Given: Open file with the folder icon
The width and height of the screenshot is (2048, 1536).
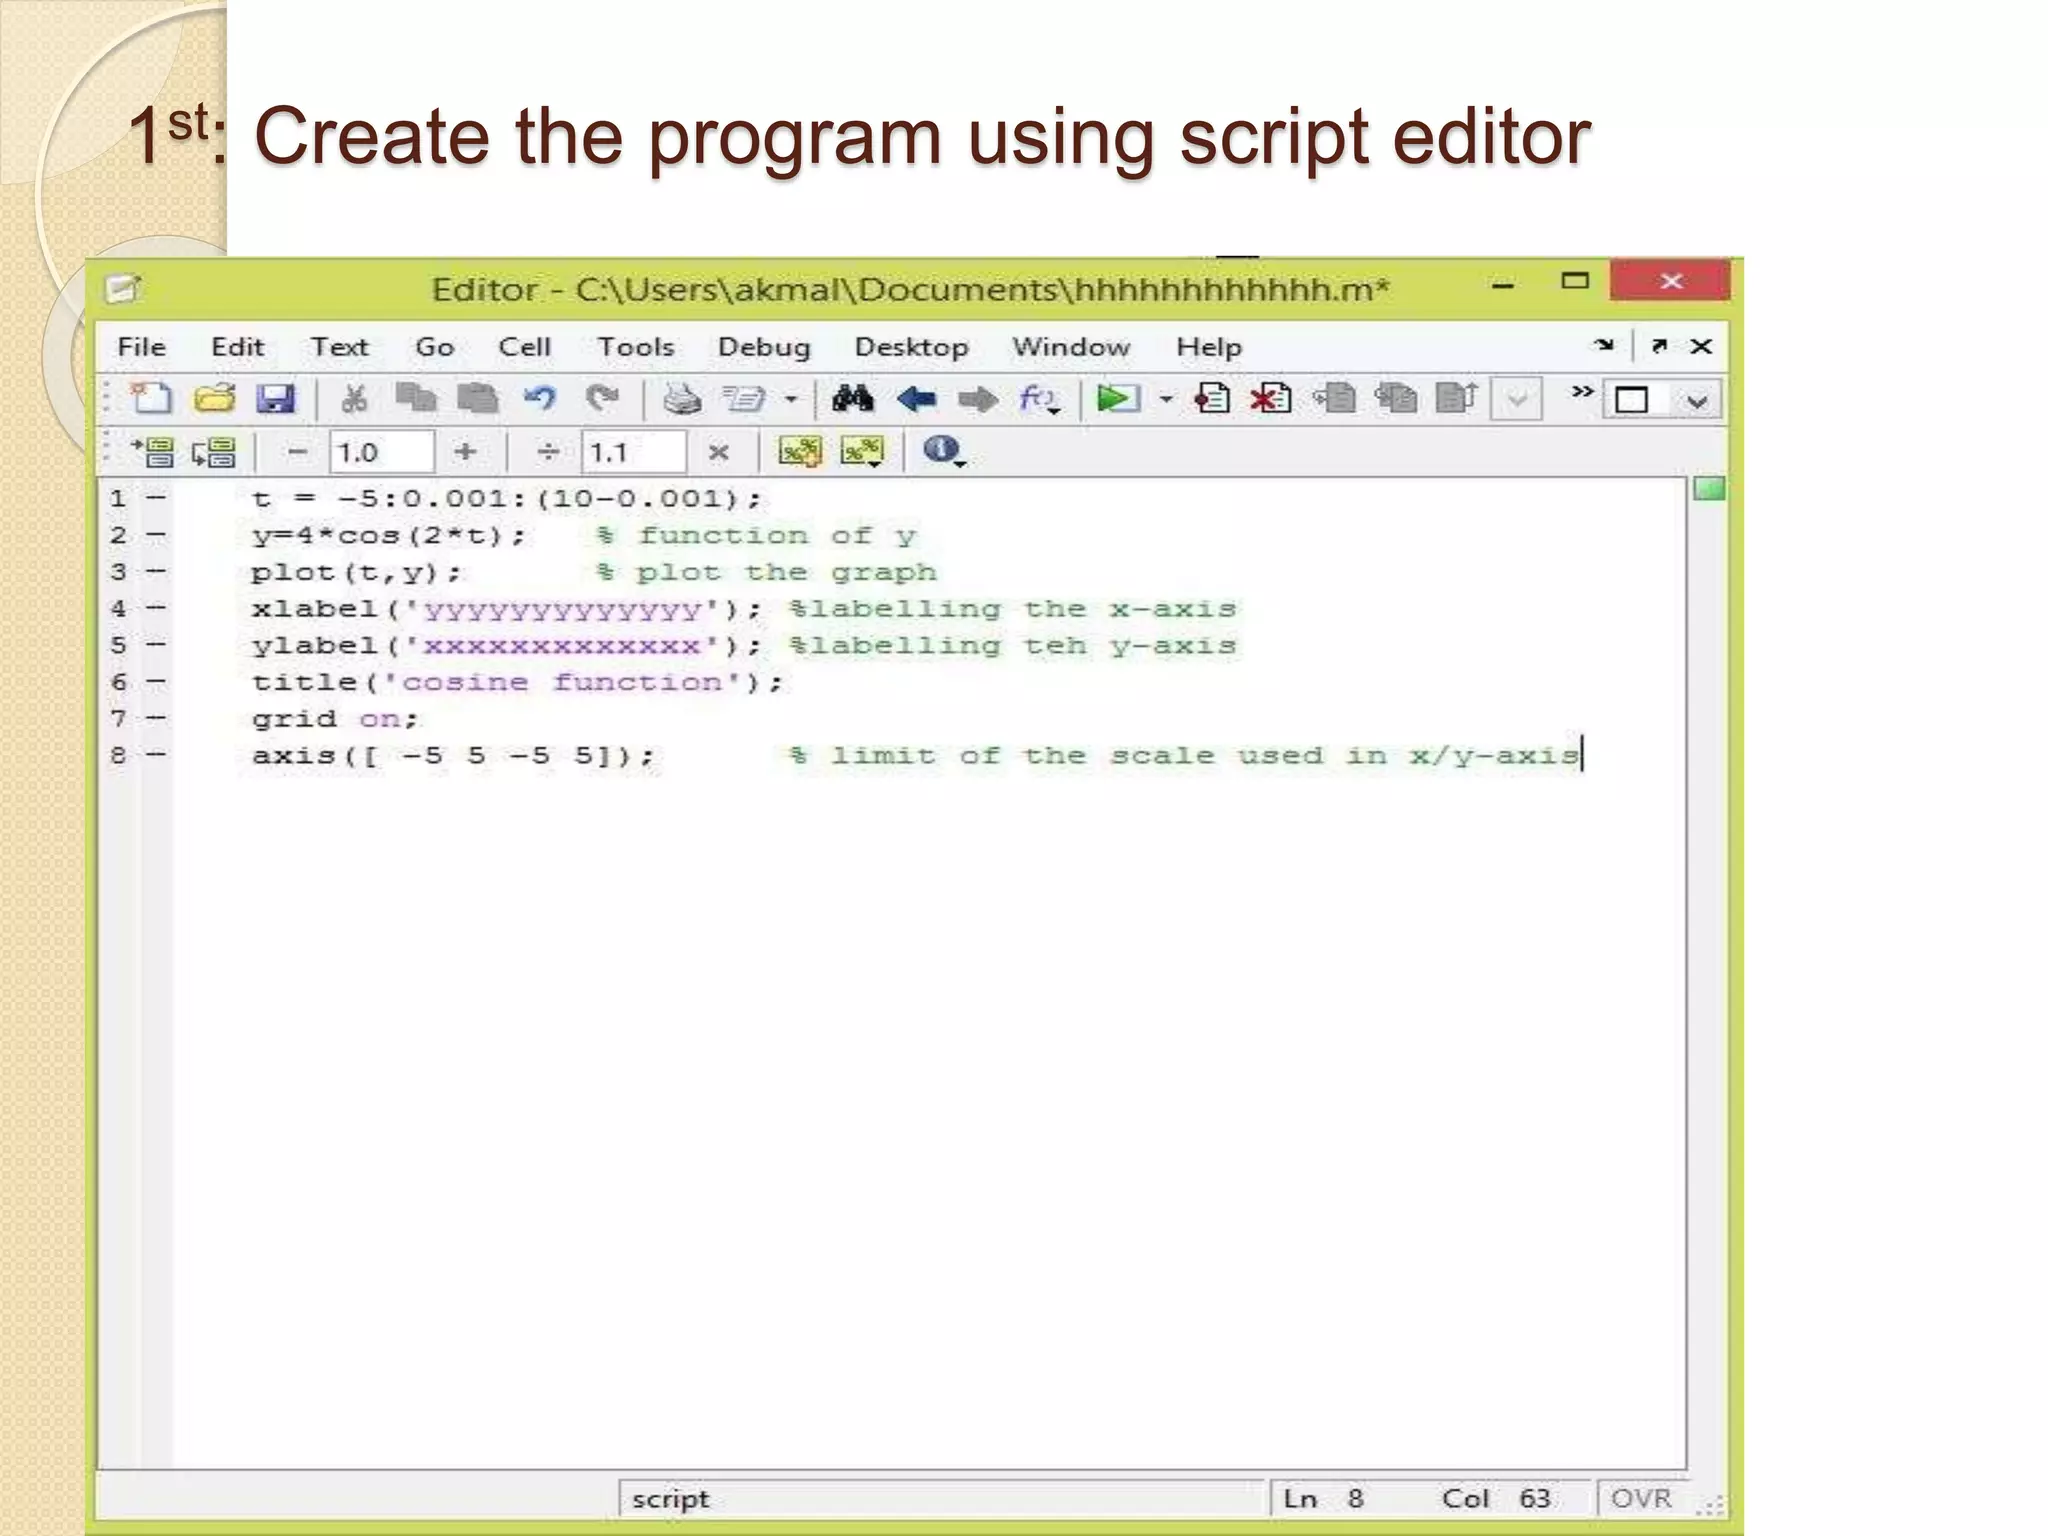Looking at the screenshot, I should (x=214, y=399).
